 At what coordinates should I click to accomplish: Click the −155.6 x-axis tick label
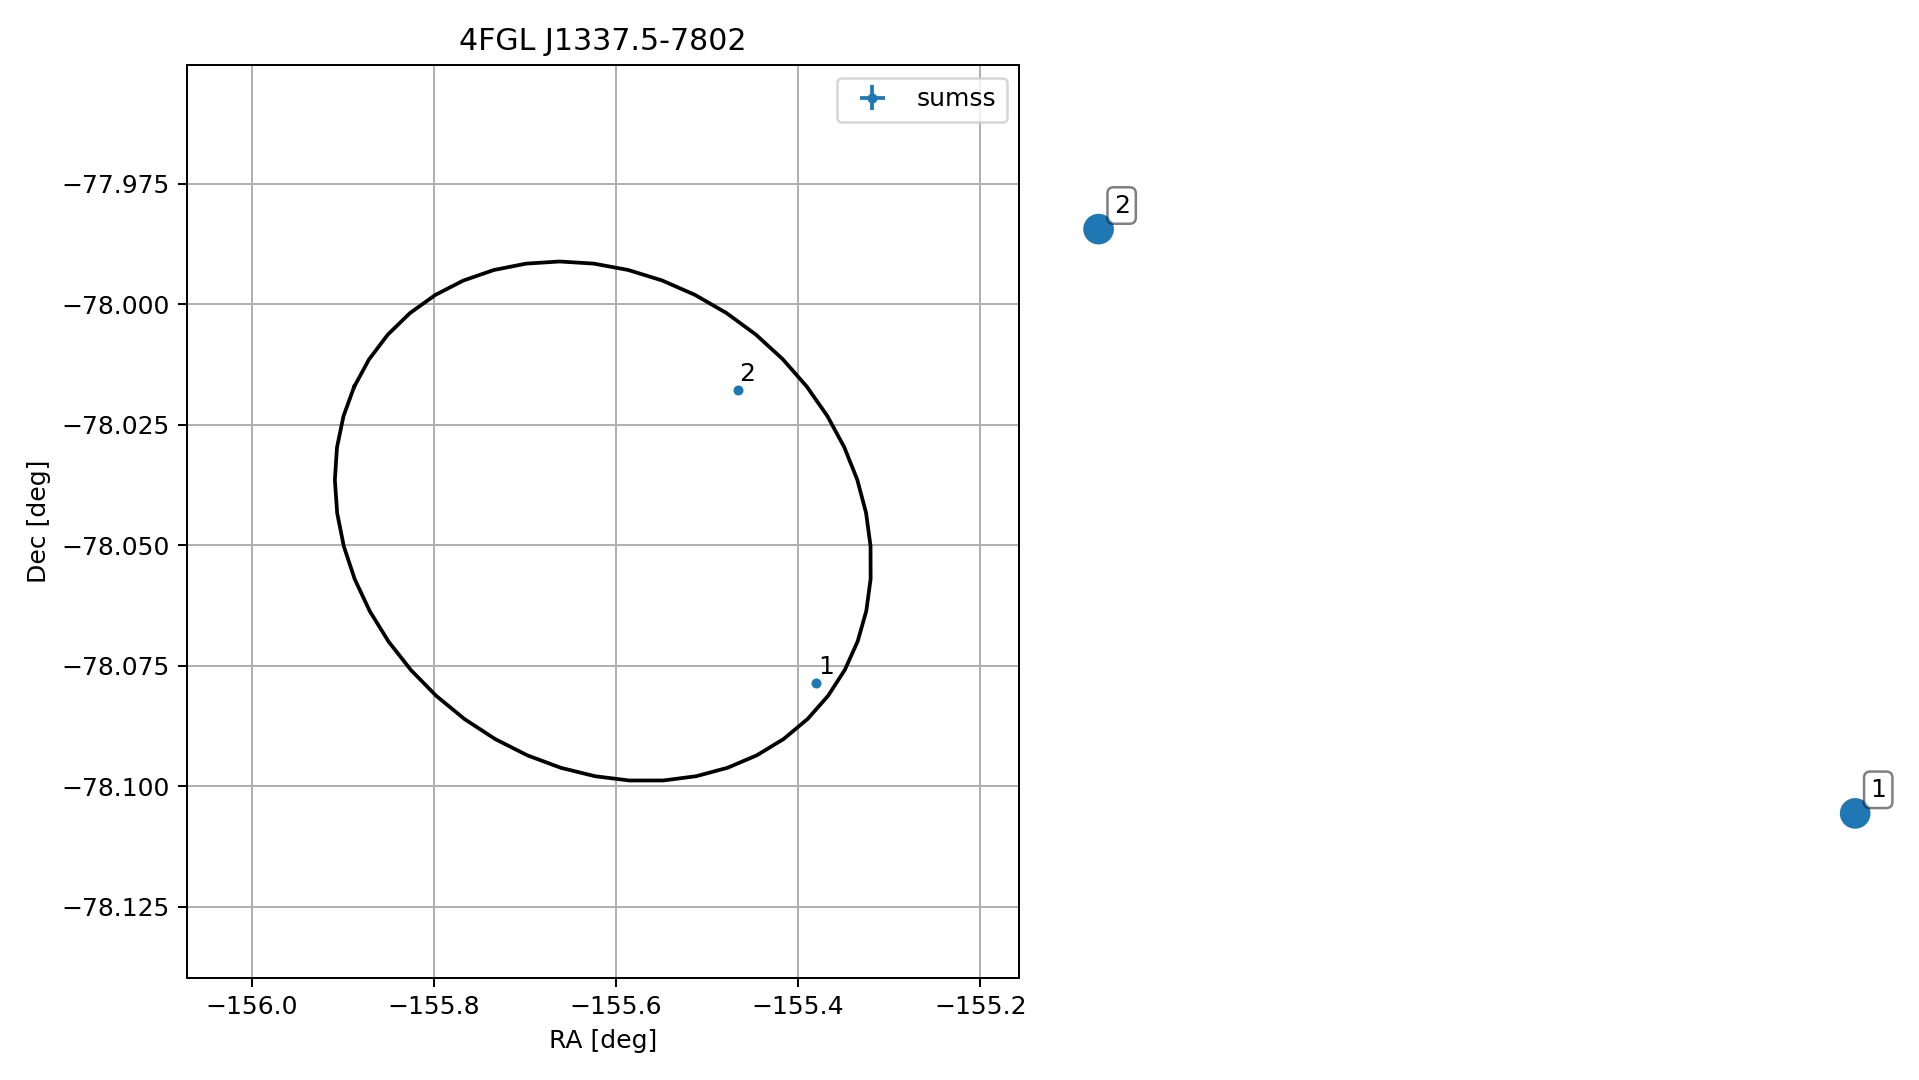point(615,1005)
